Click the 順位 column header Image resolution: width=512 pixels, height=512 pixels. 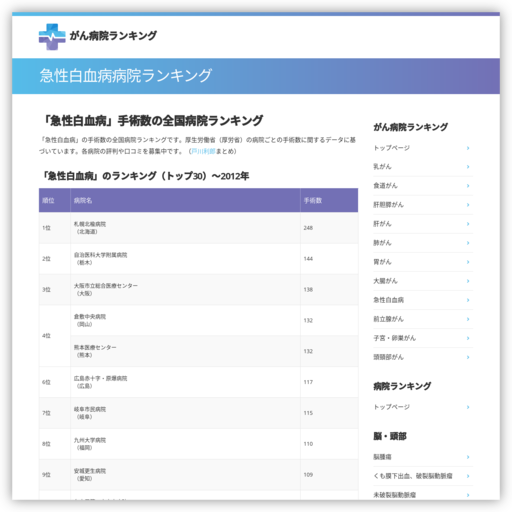click(x=55, y=200)
